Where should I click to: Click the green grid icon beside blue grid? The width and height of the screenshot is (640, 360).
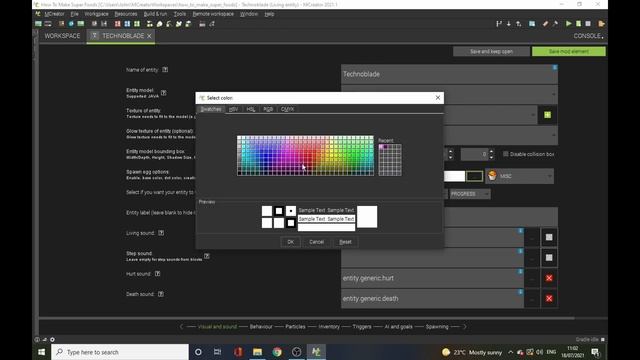tap(137, 24)
